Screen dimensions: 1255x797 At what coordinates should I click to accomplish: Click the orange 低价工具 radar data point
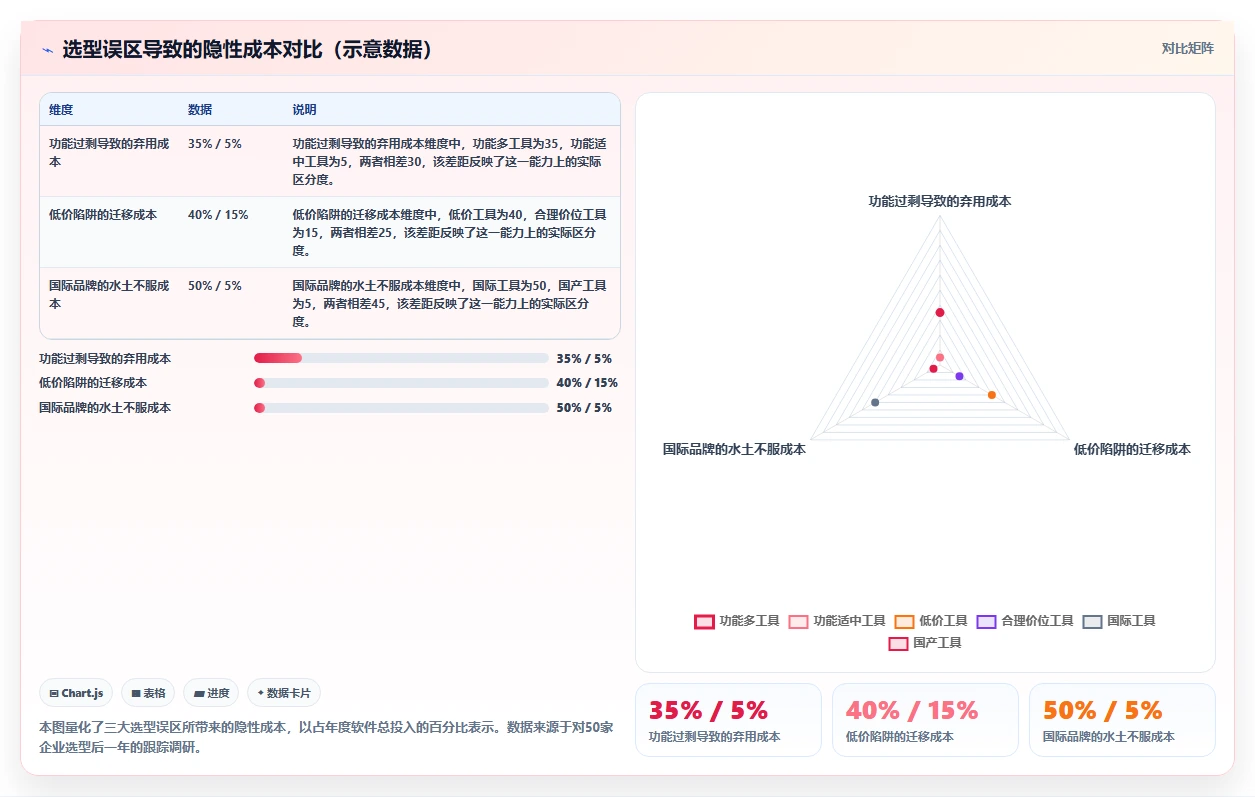tap(992, 395)
